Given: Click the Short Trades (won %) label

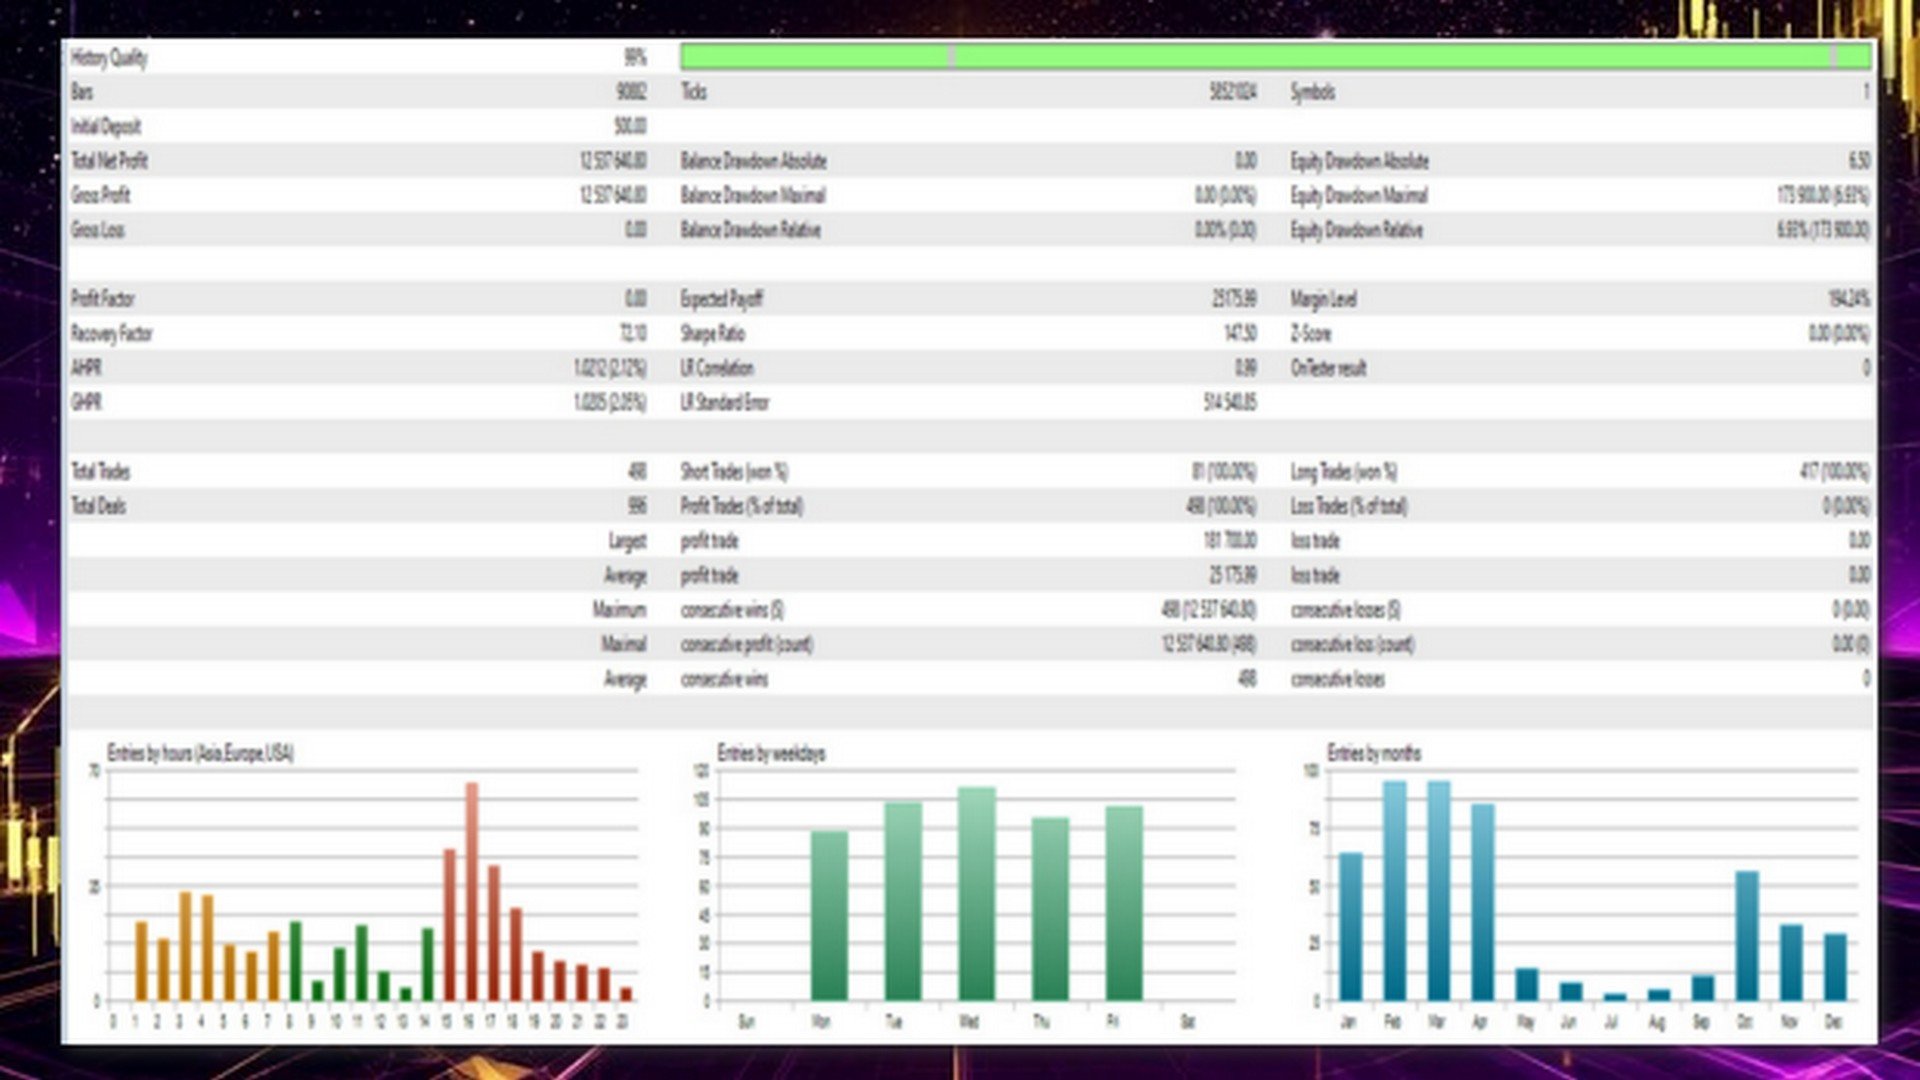Looking at the screenshot, I should coord(734,471).
